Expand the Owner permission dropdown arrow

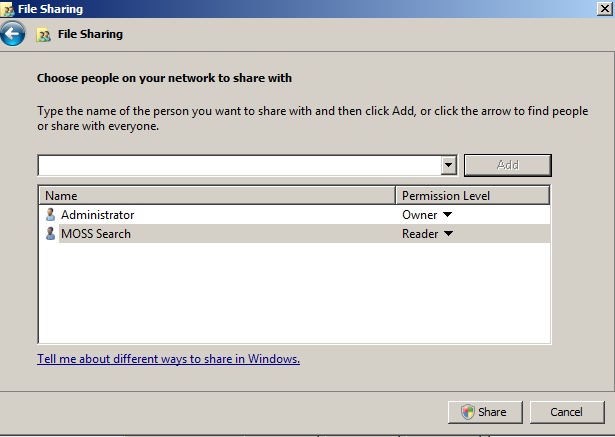tap(447, 215)
